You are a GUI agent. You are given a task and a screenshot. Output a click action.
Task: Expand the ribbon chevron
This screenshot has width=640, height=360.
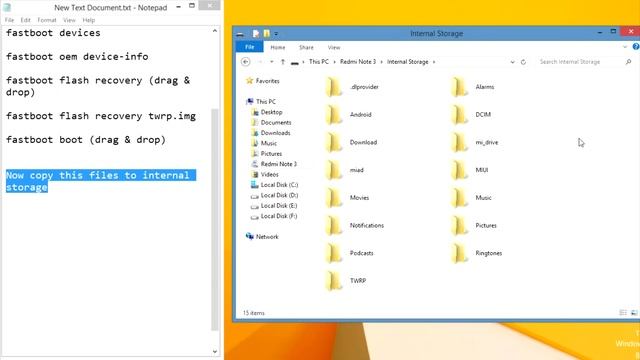[x=624, y=47]
